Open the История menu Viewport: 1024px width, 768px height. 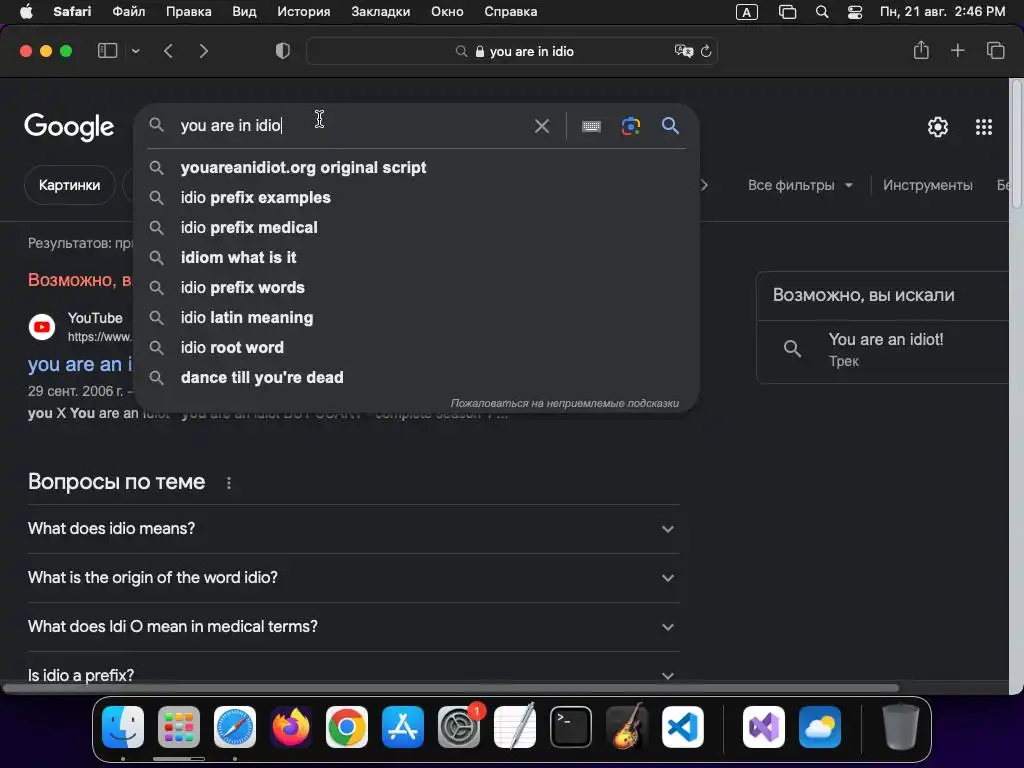(x=304, y=12)
